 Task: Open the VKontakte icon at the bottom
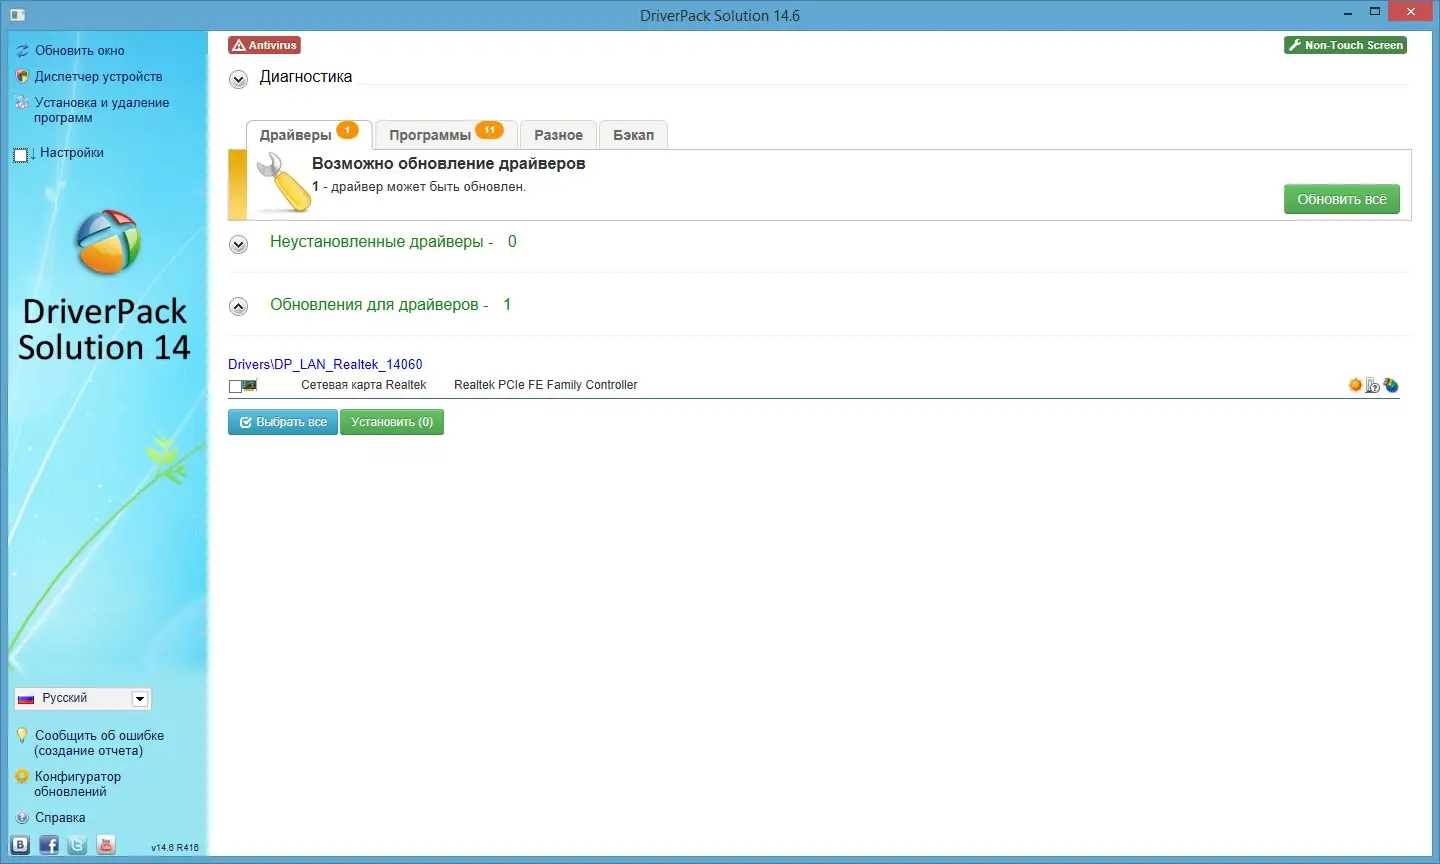pos(21,845)
